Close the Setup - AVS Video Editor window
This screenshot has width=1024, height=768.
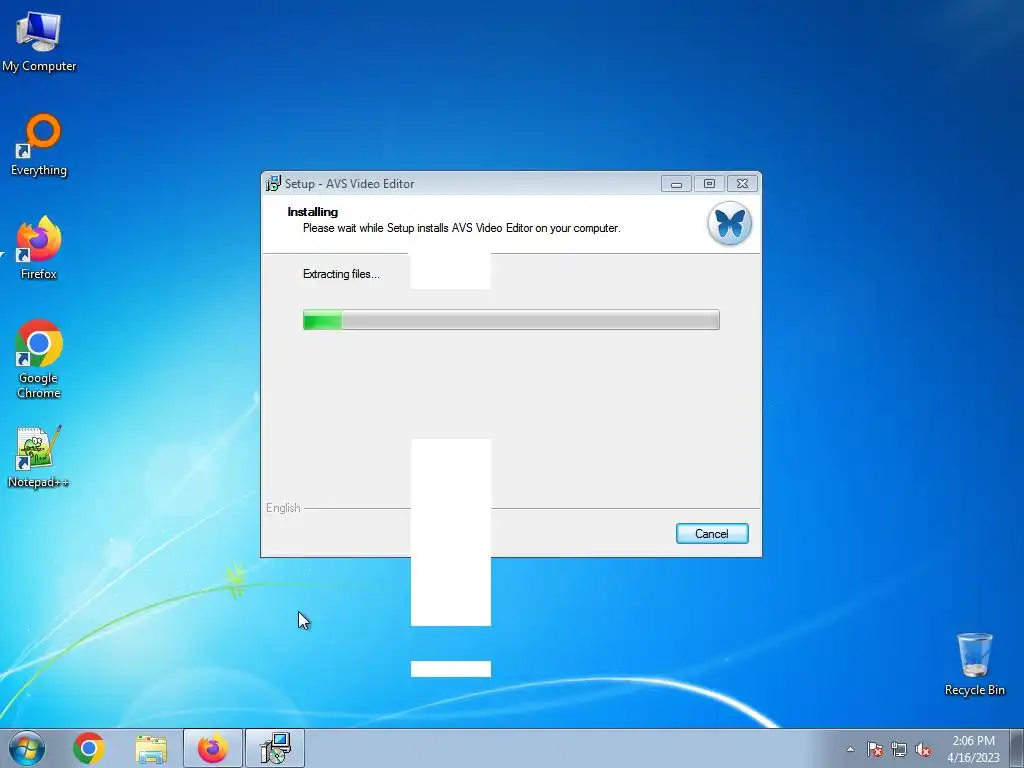pyautogui.click(x=743, y=184)
